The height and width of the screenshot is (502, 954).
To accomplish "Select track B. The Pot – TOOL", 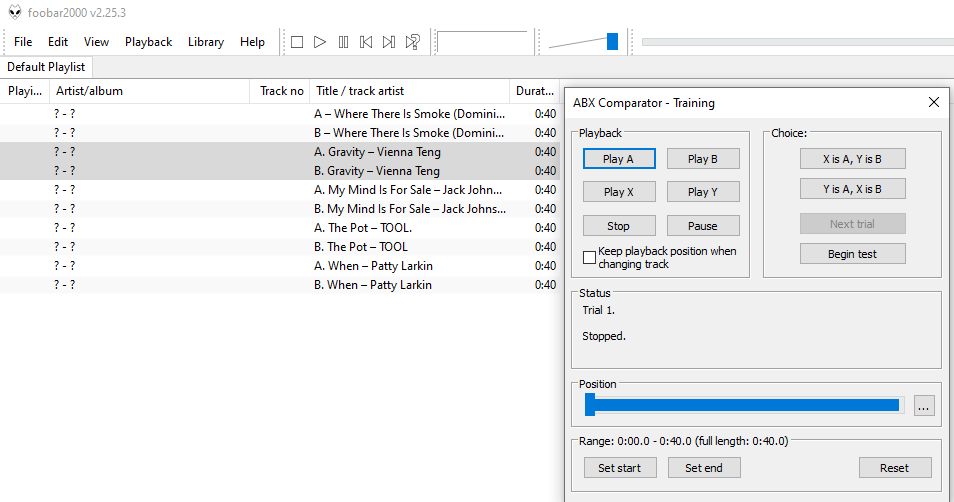I will (280, 246).
